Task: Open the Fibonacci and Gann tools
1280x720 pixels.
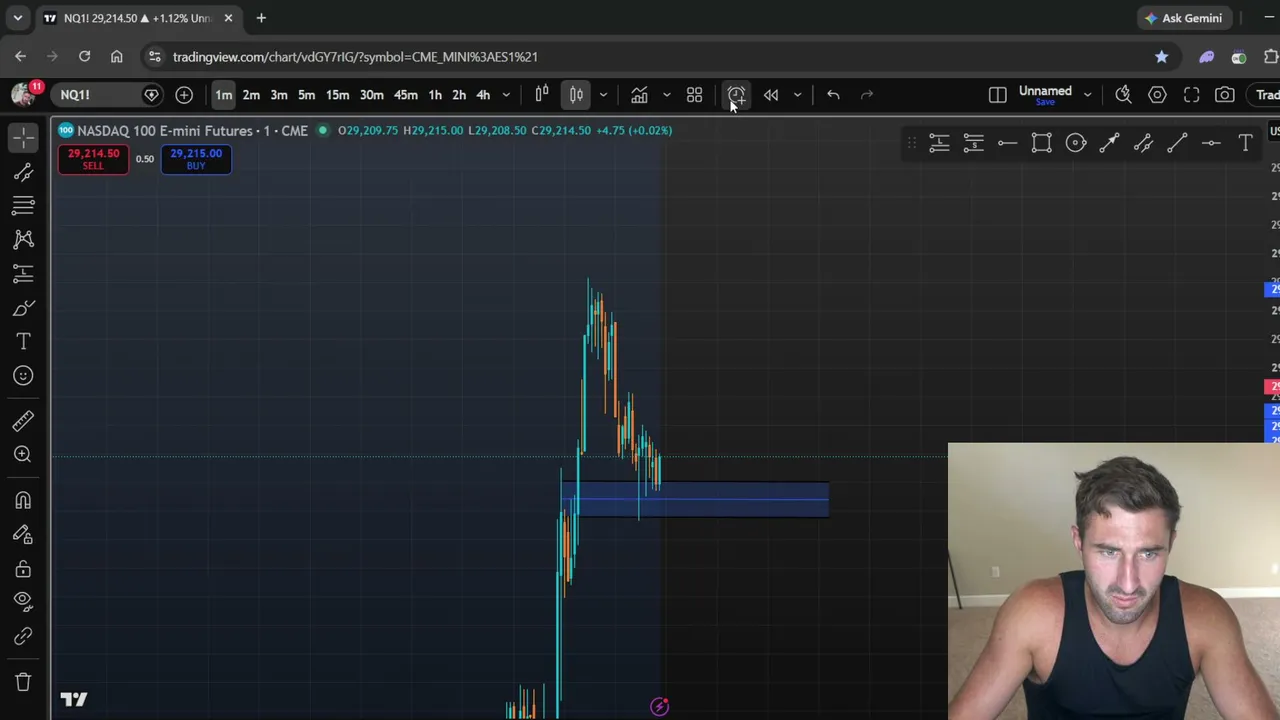Action: coord(23,206)
